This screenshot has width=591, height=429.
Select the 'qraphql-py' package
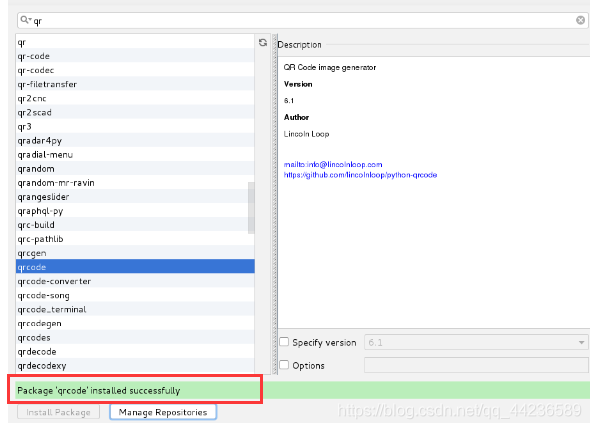[135, 211]
